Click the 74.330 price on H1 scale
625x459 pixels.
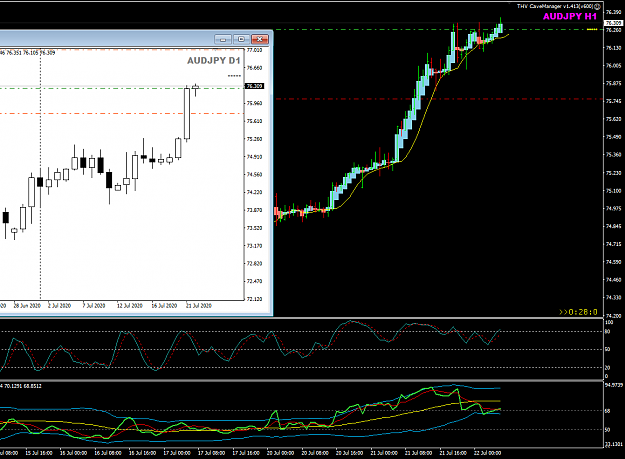coord(613,298)
